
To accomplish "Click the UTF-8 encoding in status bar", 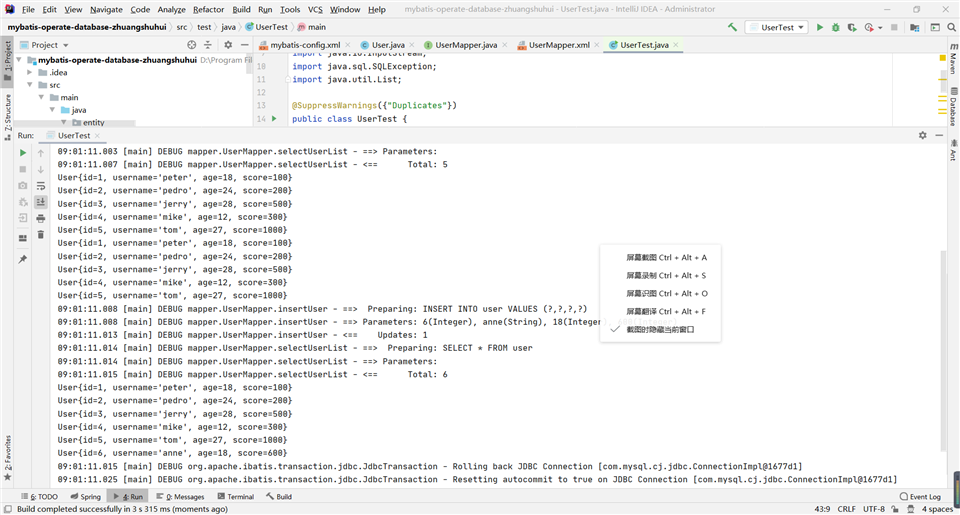I will (x=874, y=509).
